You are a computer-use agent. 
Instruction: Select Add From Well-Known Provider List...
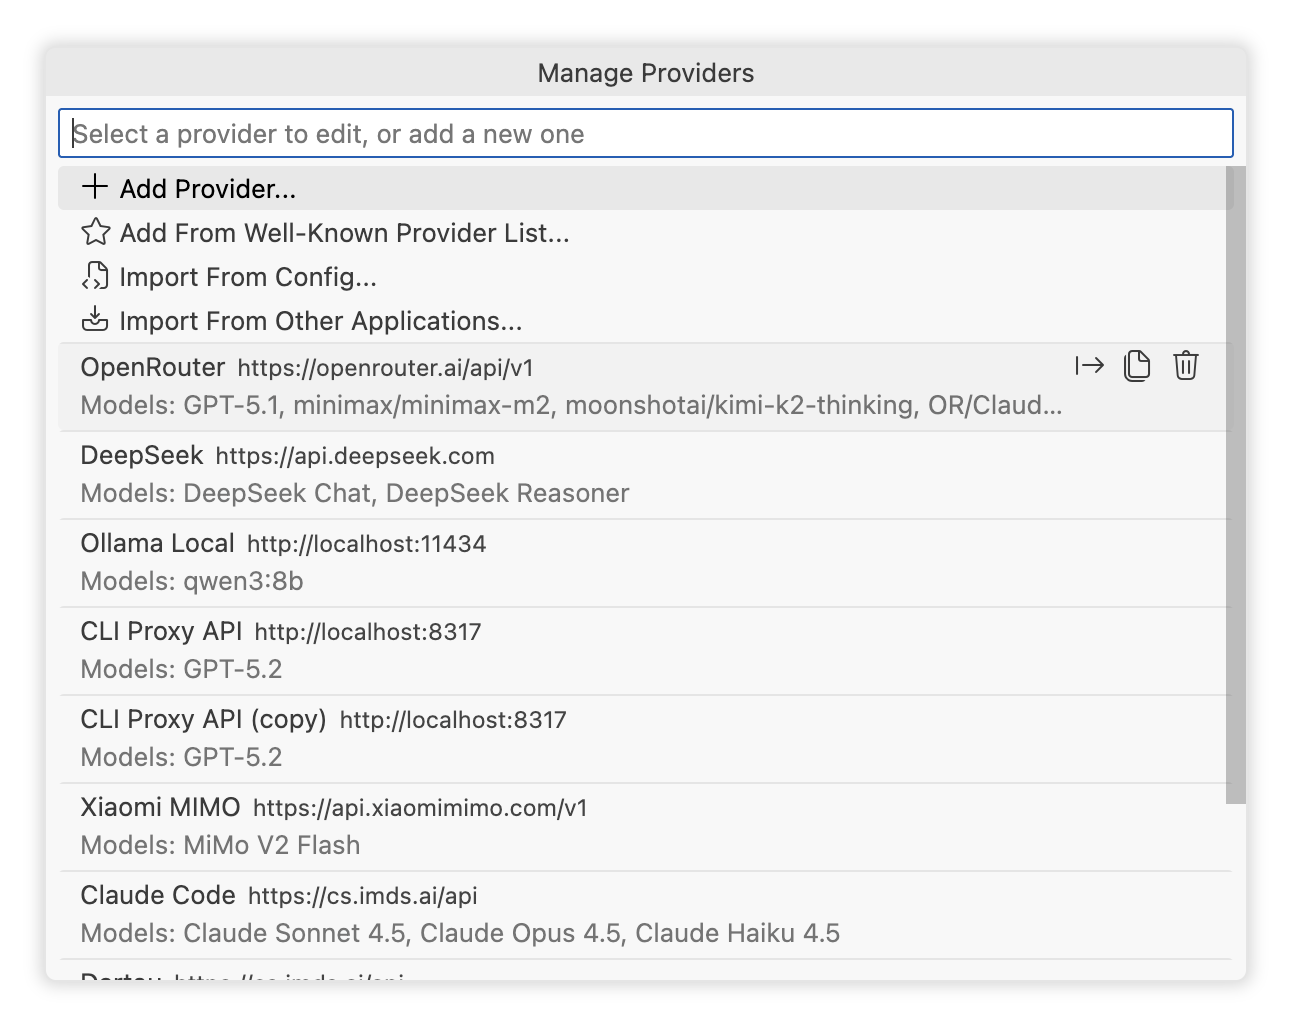coord(645,232)
